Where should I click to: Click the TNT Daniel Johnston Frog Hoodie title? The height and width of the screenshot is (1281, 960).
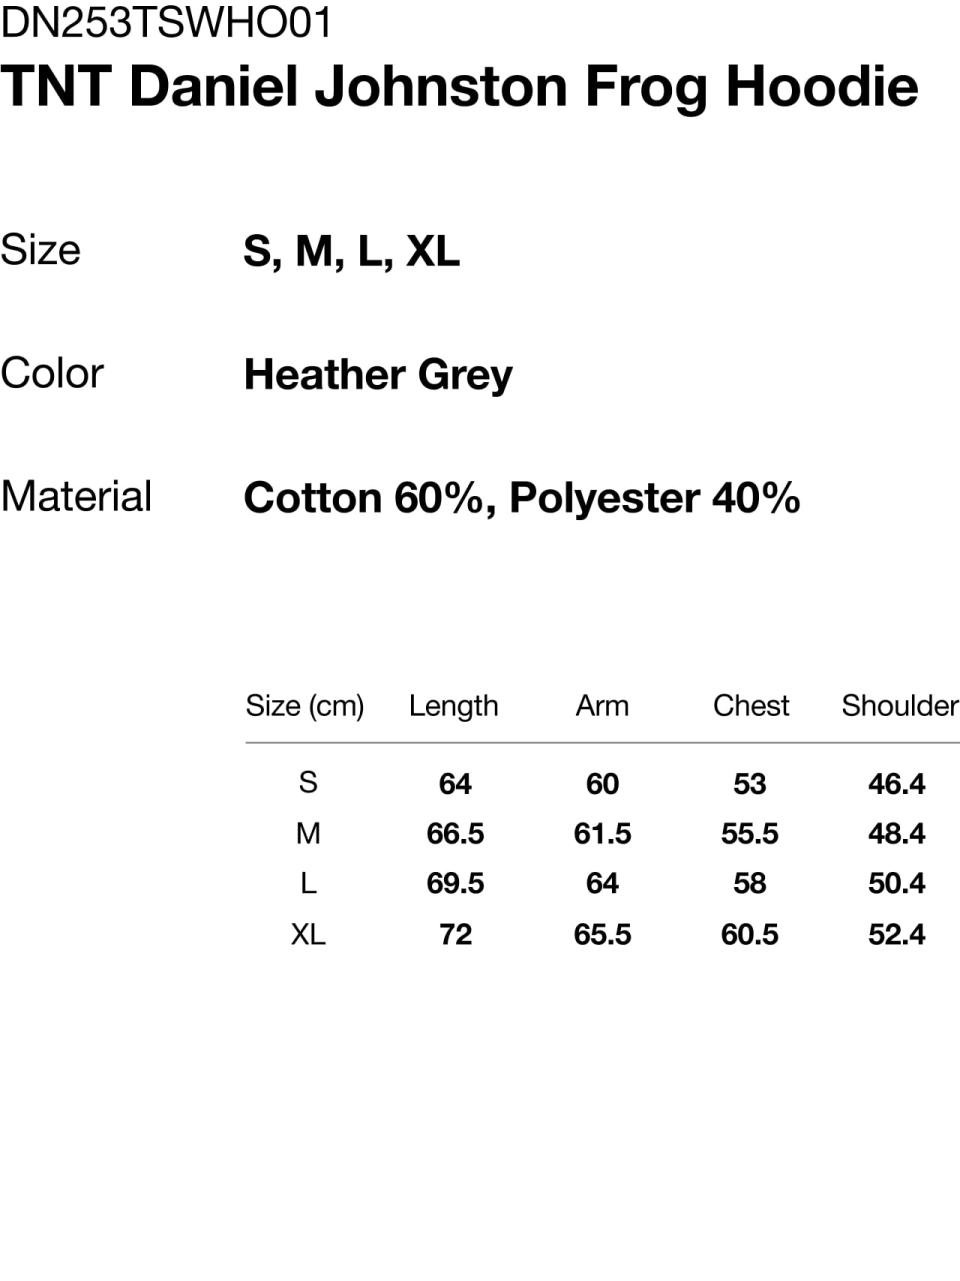[x=459, y=87]
